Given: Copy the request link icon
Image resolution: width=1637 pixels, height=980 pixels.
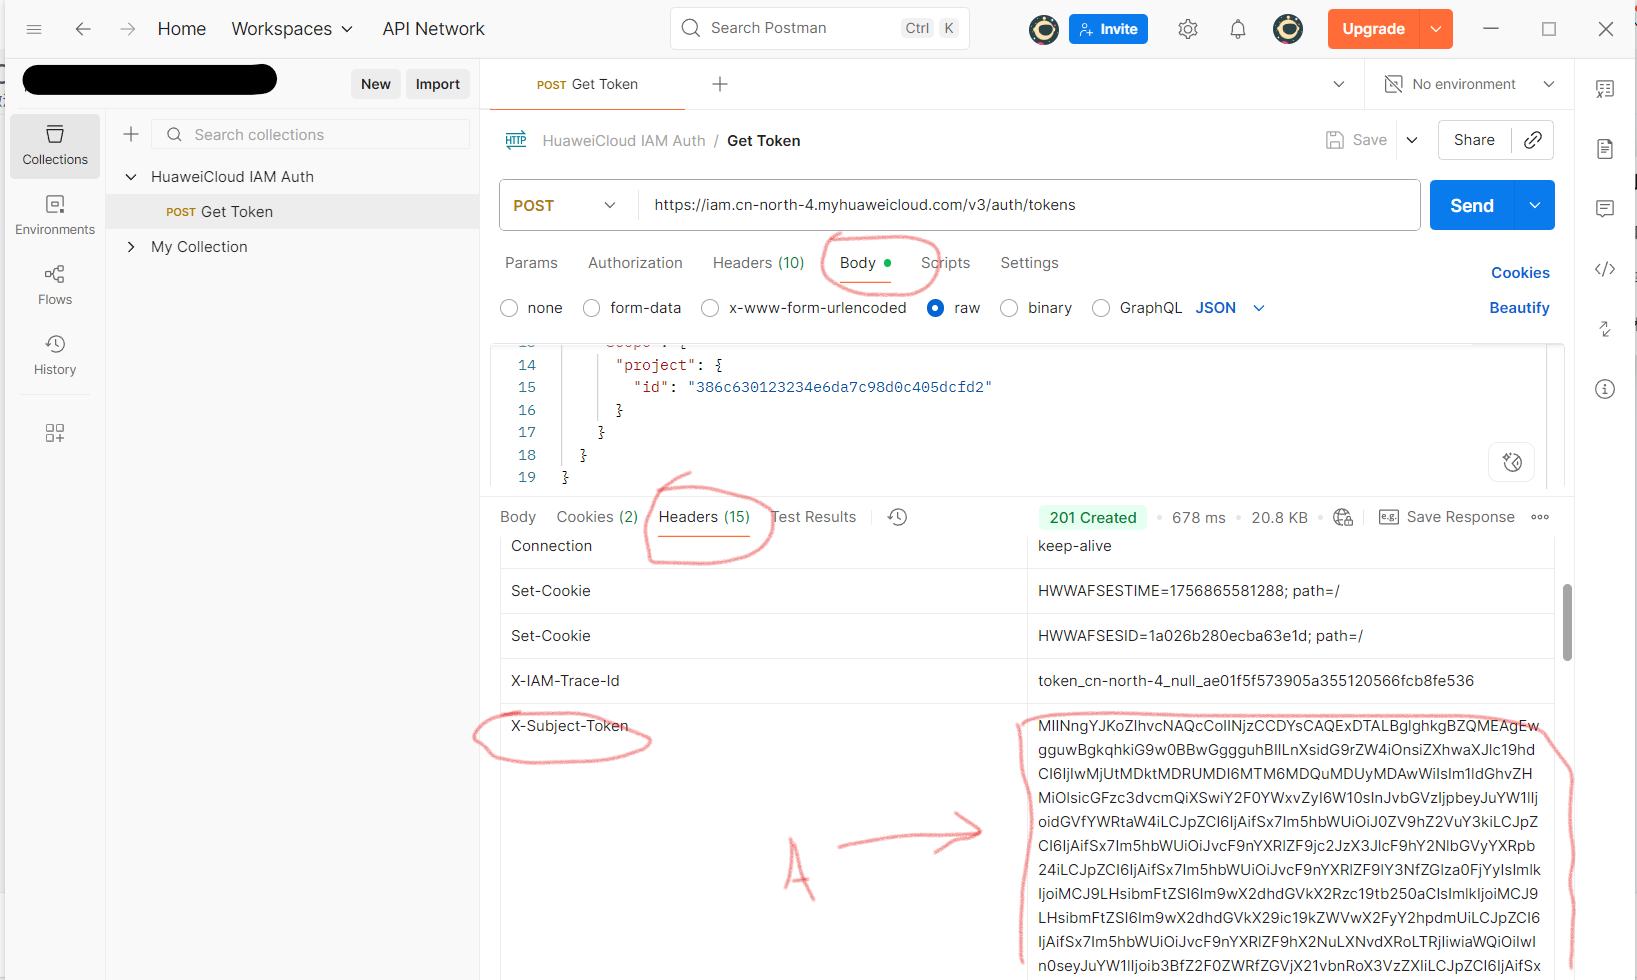Looking at the screenshot, I should pos(1532,140).
